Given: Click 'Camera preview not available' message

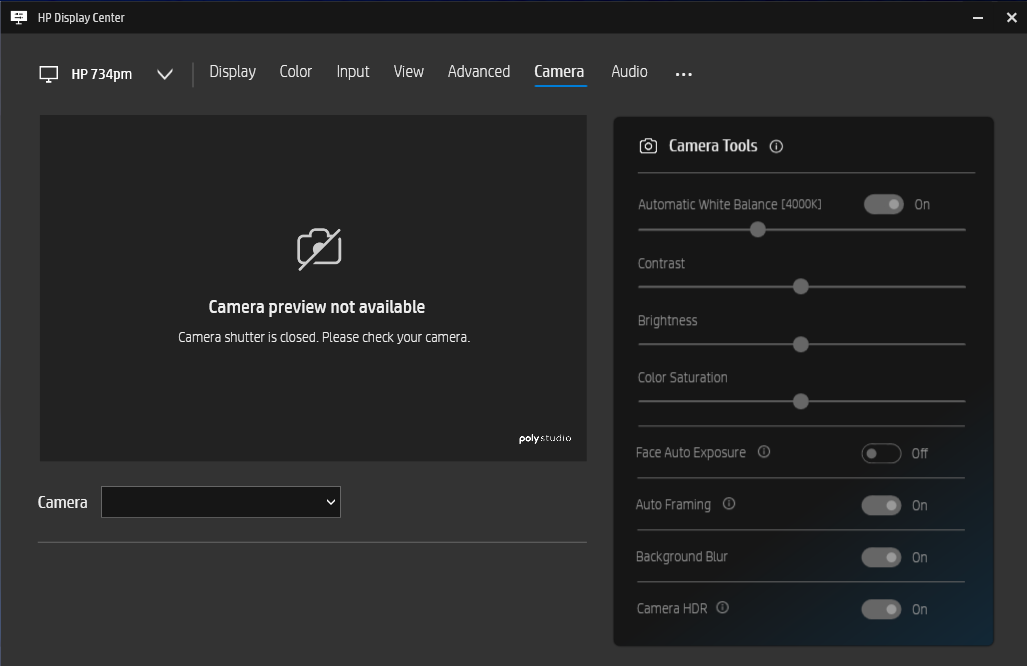Looking at the screenshot, I should click(x=316, y=306).
